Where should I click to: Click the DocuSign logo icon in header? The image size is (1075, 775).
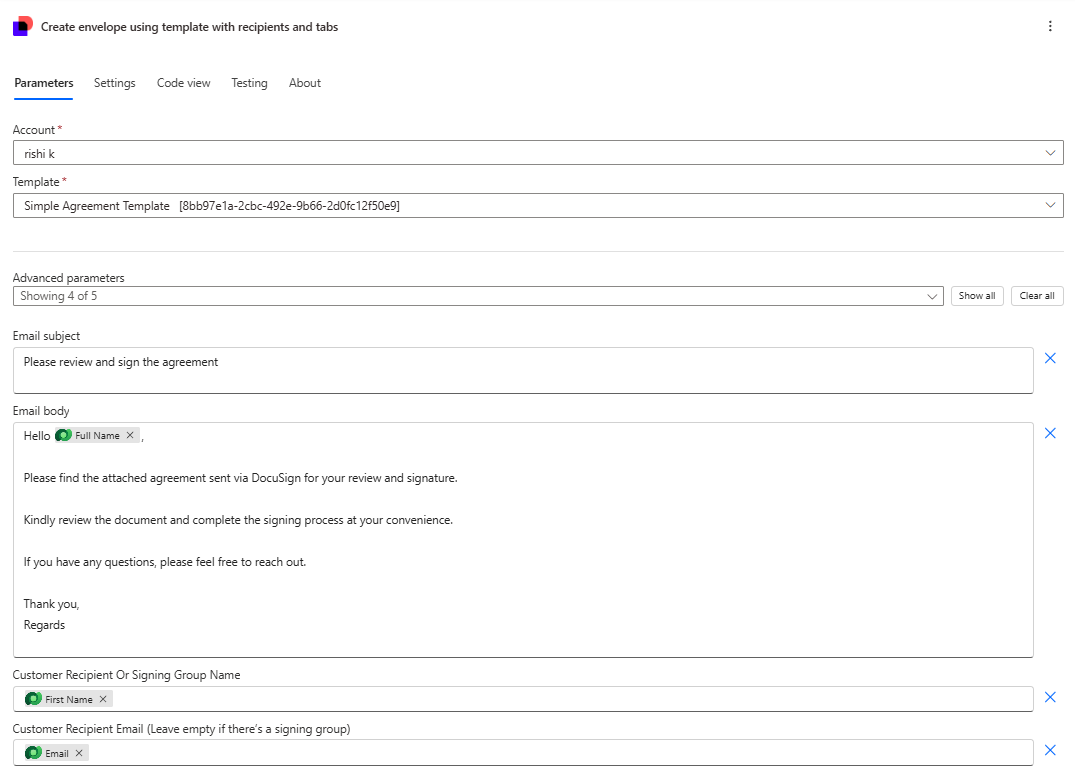click(x=22, y=27)
